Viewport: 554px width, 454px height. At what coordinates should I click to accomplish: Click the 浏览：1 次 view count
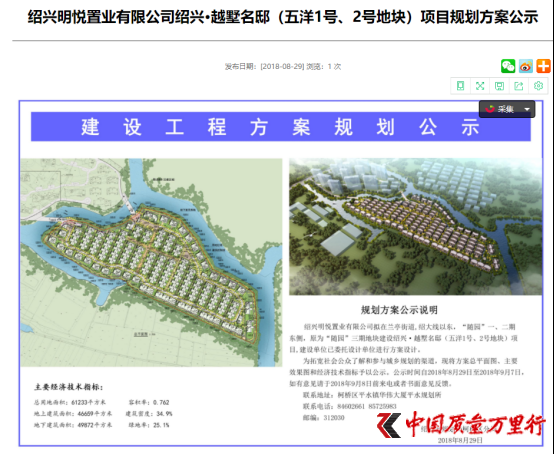[324, 66]
